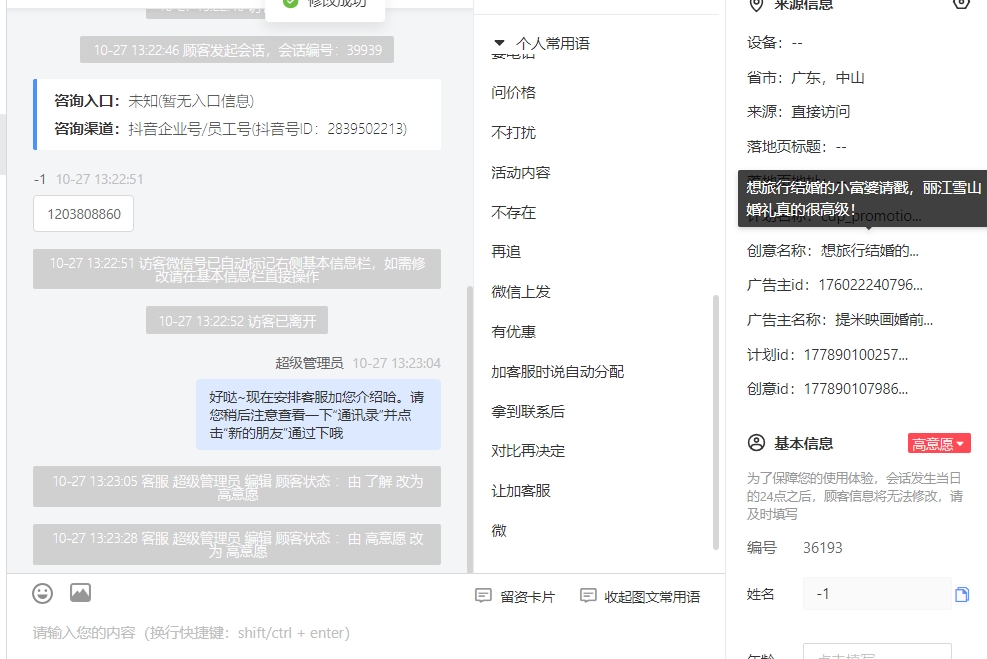
Task: Click the message input box
Action: click(x=365, y=633)
